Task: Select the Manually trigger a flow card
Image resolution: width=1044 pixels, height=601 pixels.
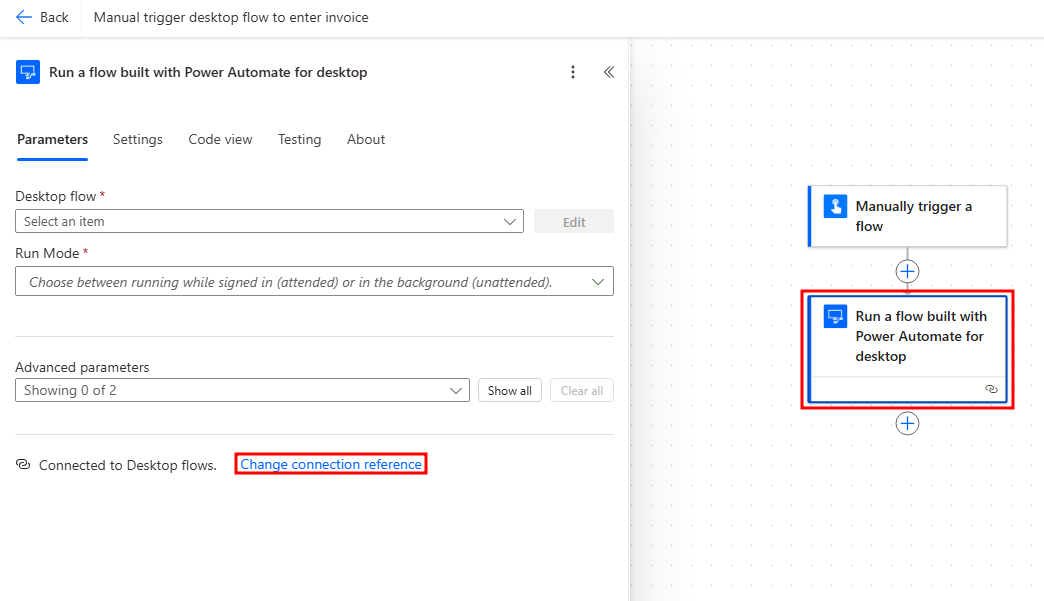Action: click(908, 216)
